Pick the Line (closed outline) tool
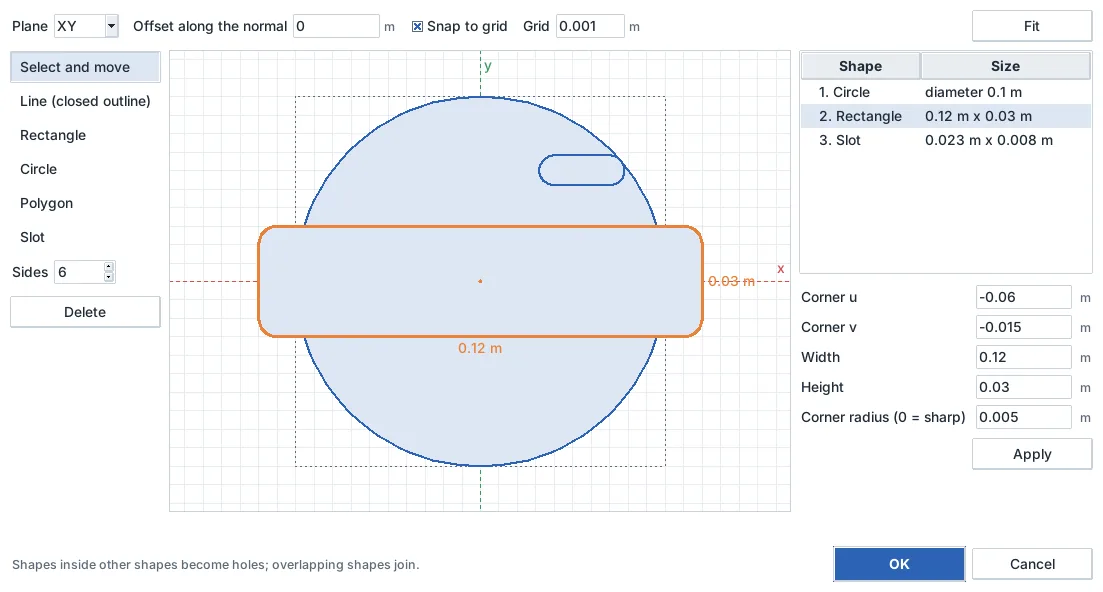 click(85, 101)
